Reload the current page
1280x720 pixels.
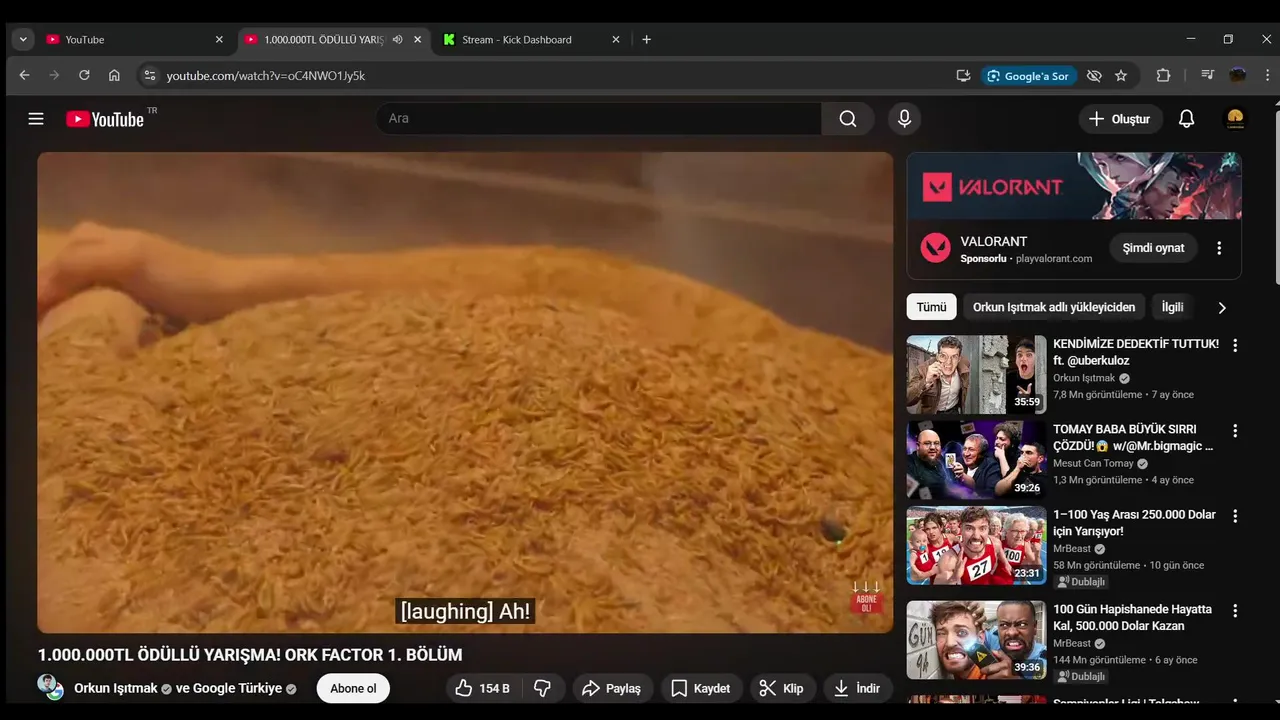pos(84,75)
